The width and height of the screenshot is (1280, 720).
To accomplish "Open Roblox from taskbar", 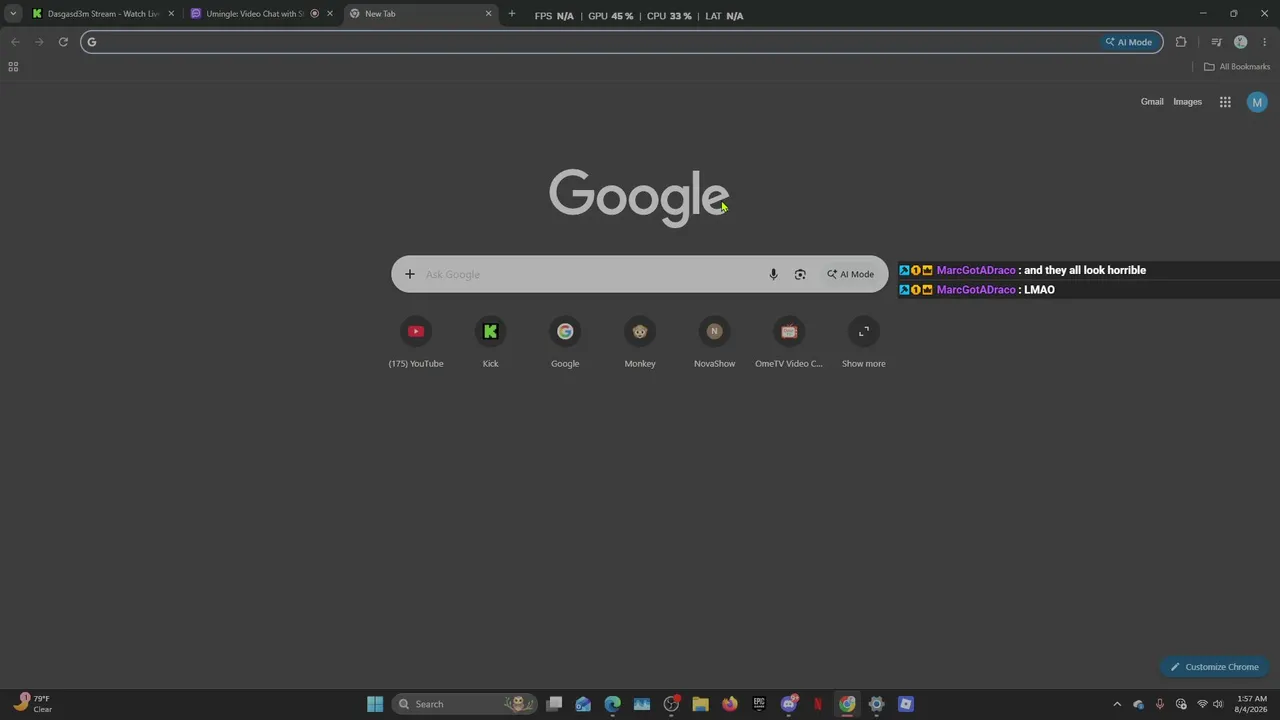I will click(x=906, y=704).
